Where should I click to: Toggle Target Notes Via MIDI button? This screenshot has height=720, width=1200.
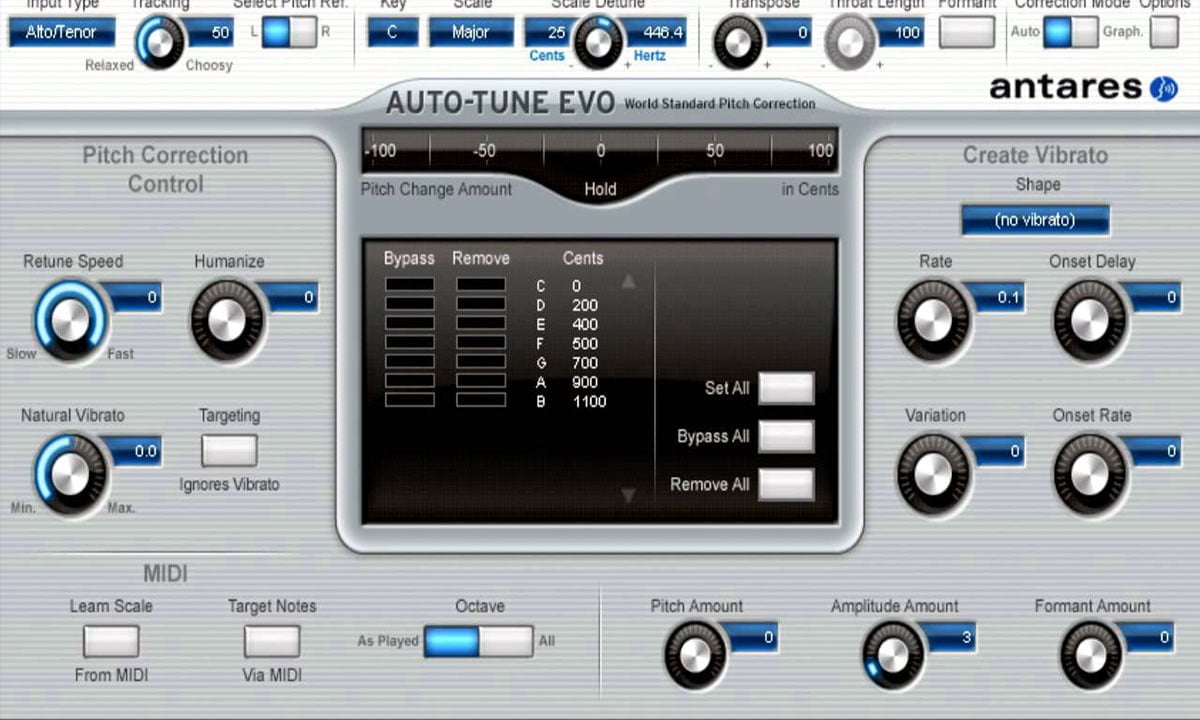[272, 641]
